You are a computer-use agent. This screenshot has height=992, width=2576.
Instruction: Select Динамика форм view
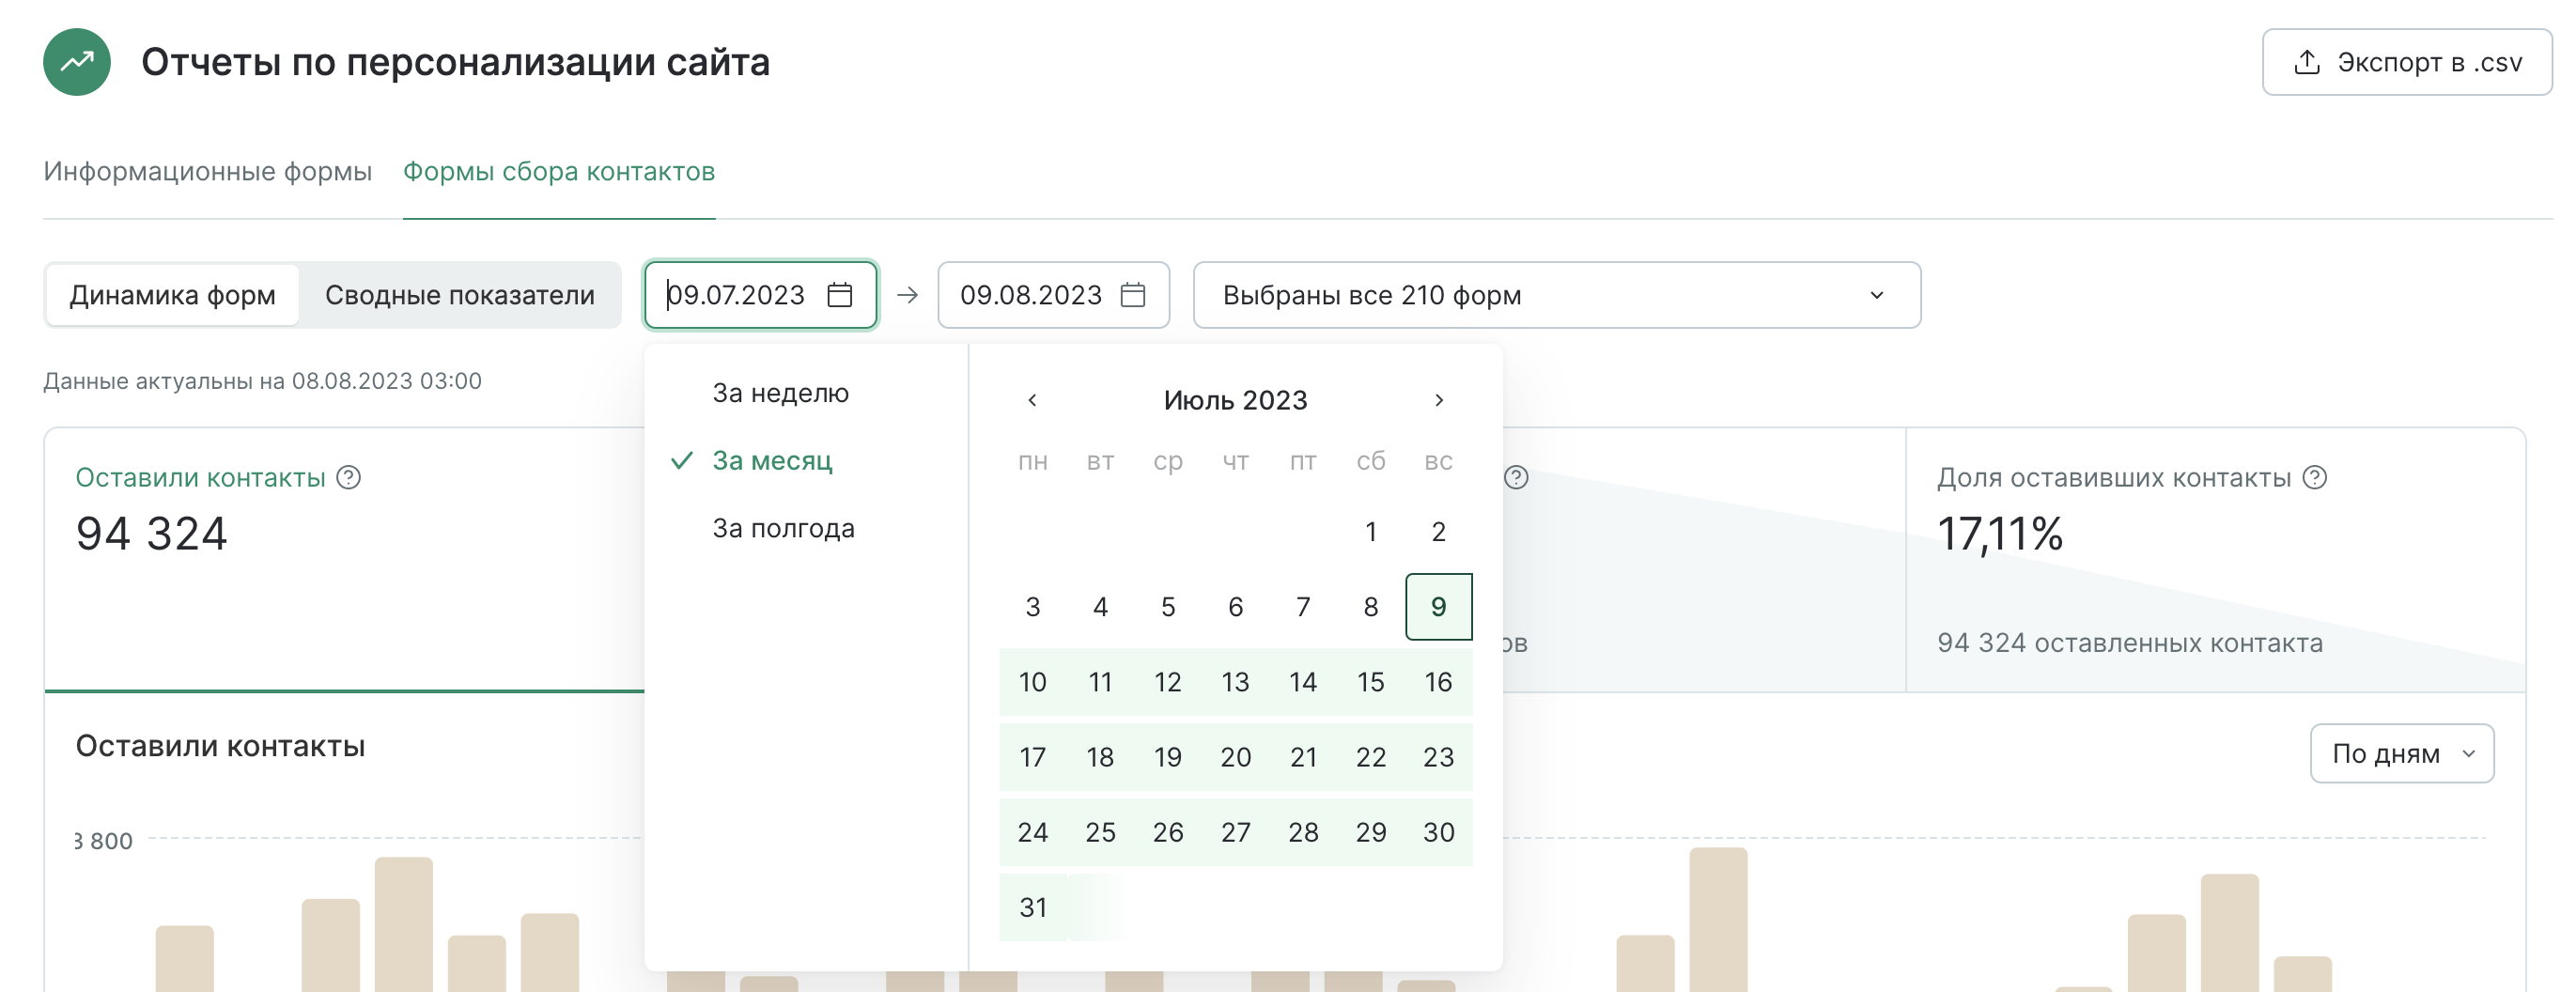(172, 295)
